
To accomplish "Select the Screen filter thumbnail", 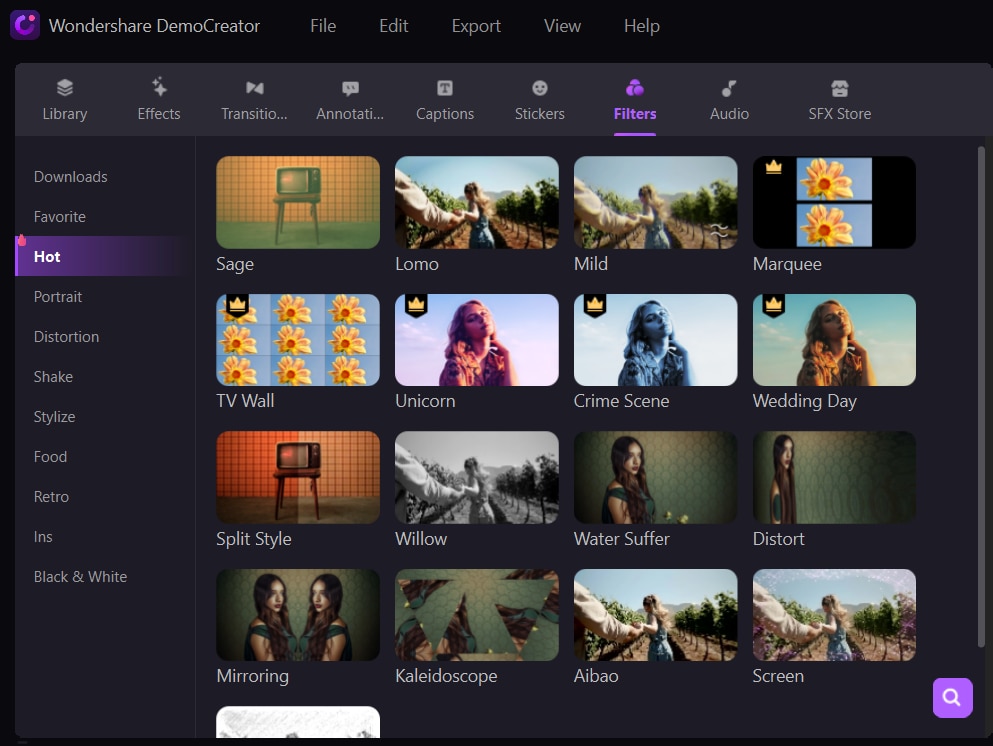I will click(834, 615).
